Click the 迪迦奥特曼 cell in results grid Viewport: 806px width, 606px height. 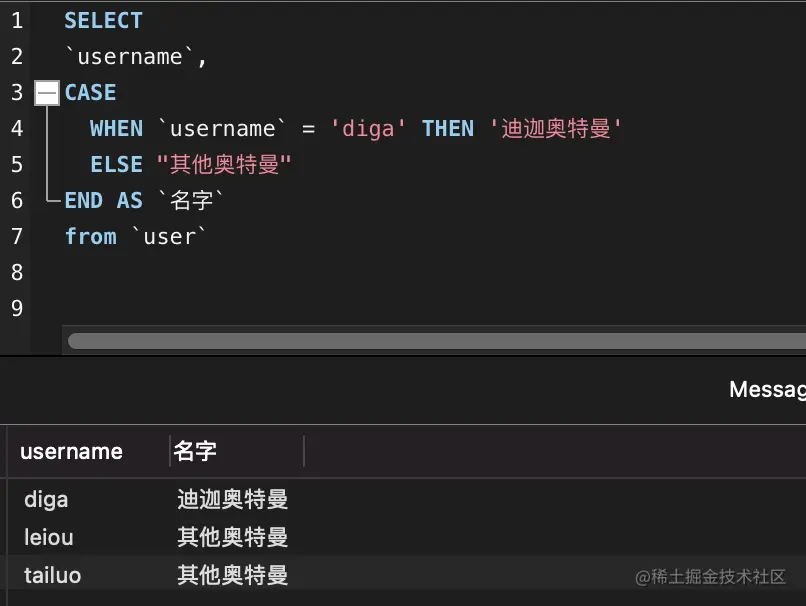233,499
